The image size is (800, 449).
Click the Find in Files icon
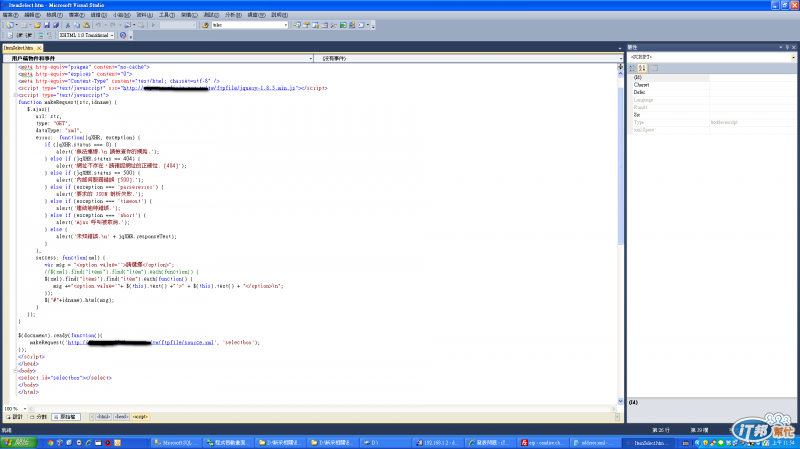point(205,25)
